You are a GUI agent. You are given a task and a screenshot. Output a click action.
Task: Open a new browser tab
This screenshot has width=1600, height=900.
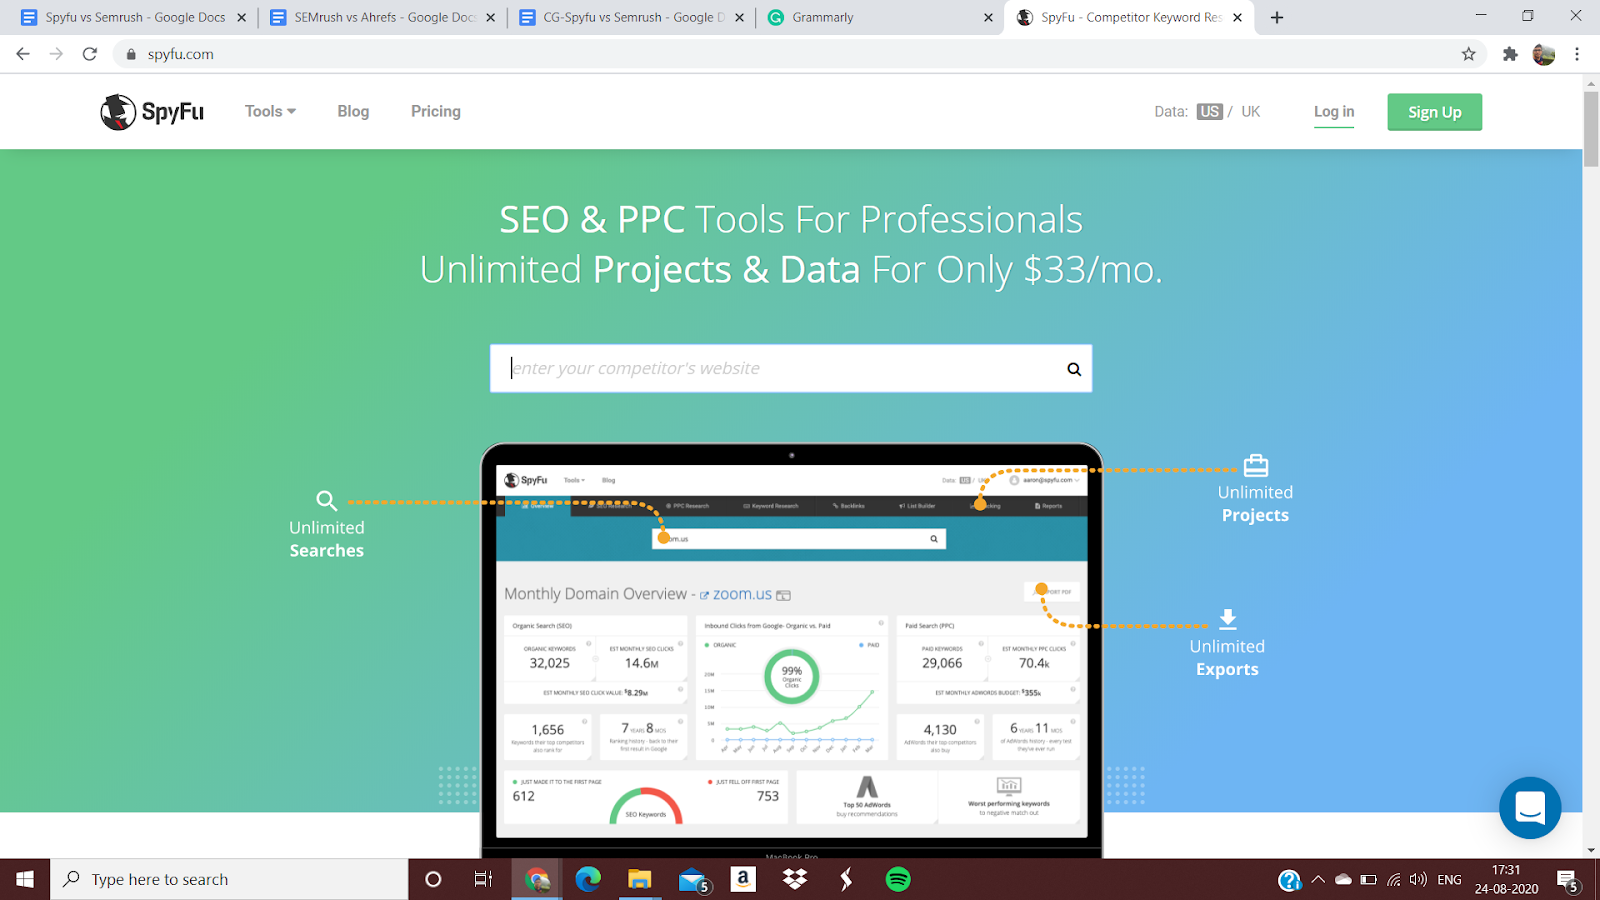(x=1277, y=17)
